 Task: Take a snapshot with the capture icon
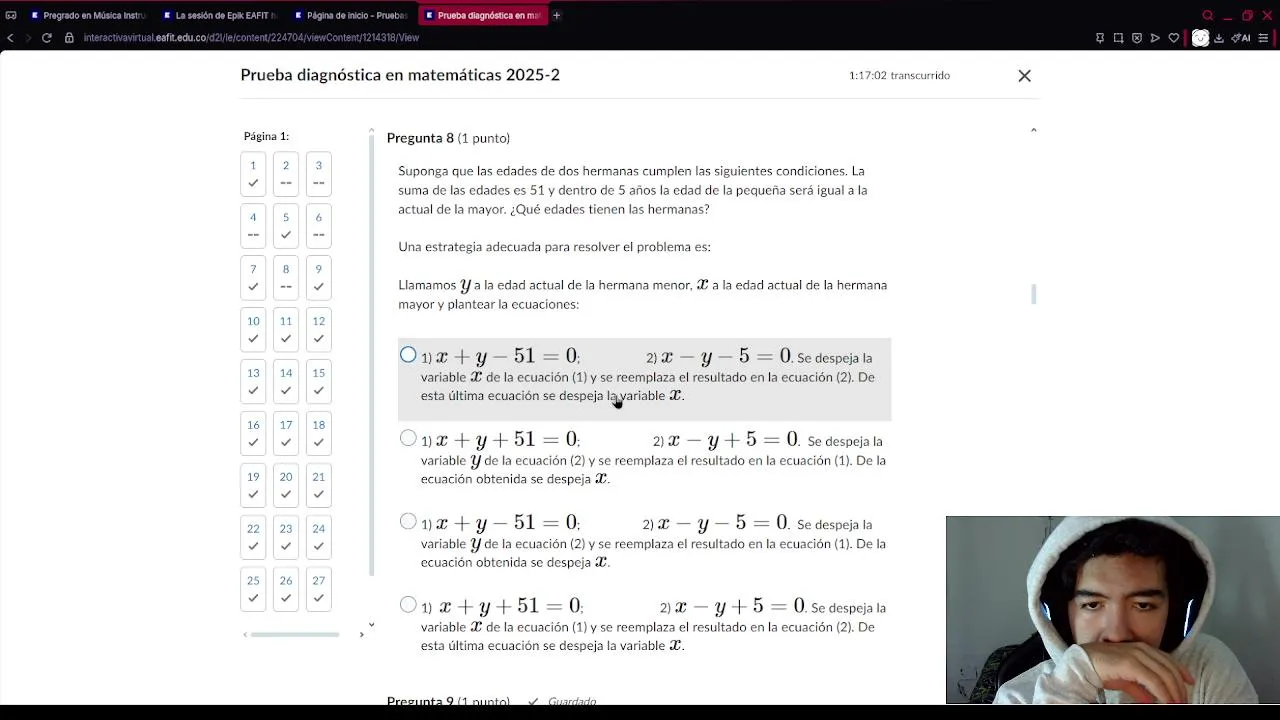(1118, 38)
